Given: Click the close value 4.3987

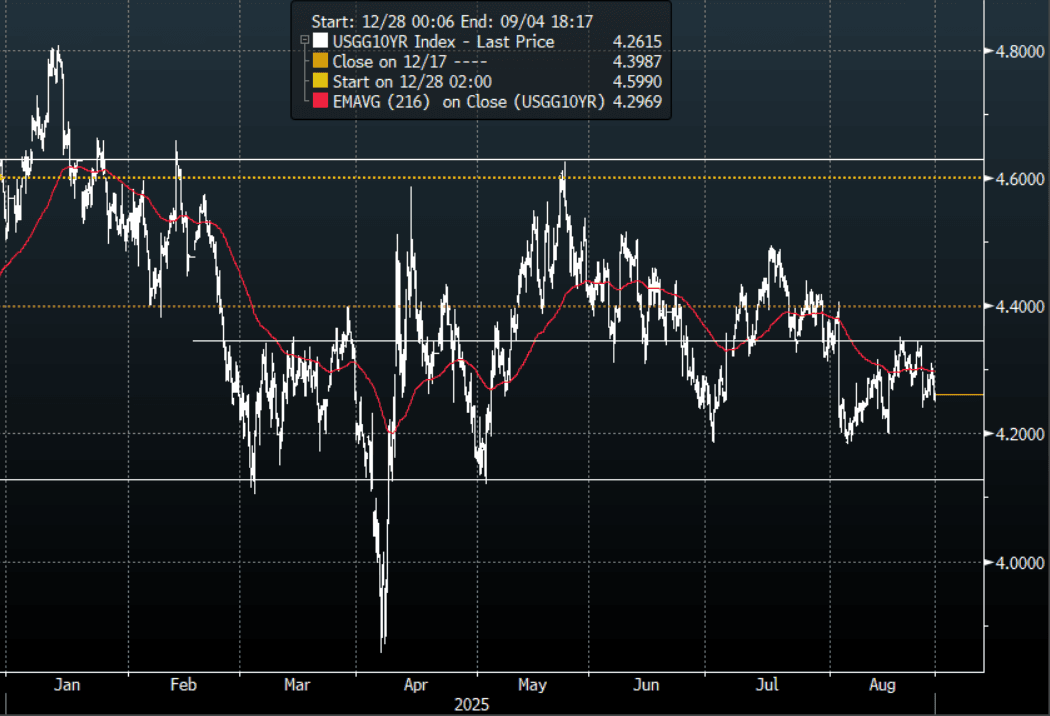Looking at the screenshot, I should pyautogui.click(x=637, y=62).
